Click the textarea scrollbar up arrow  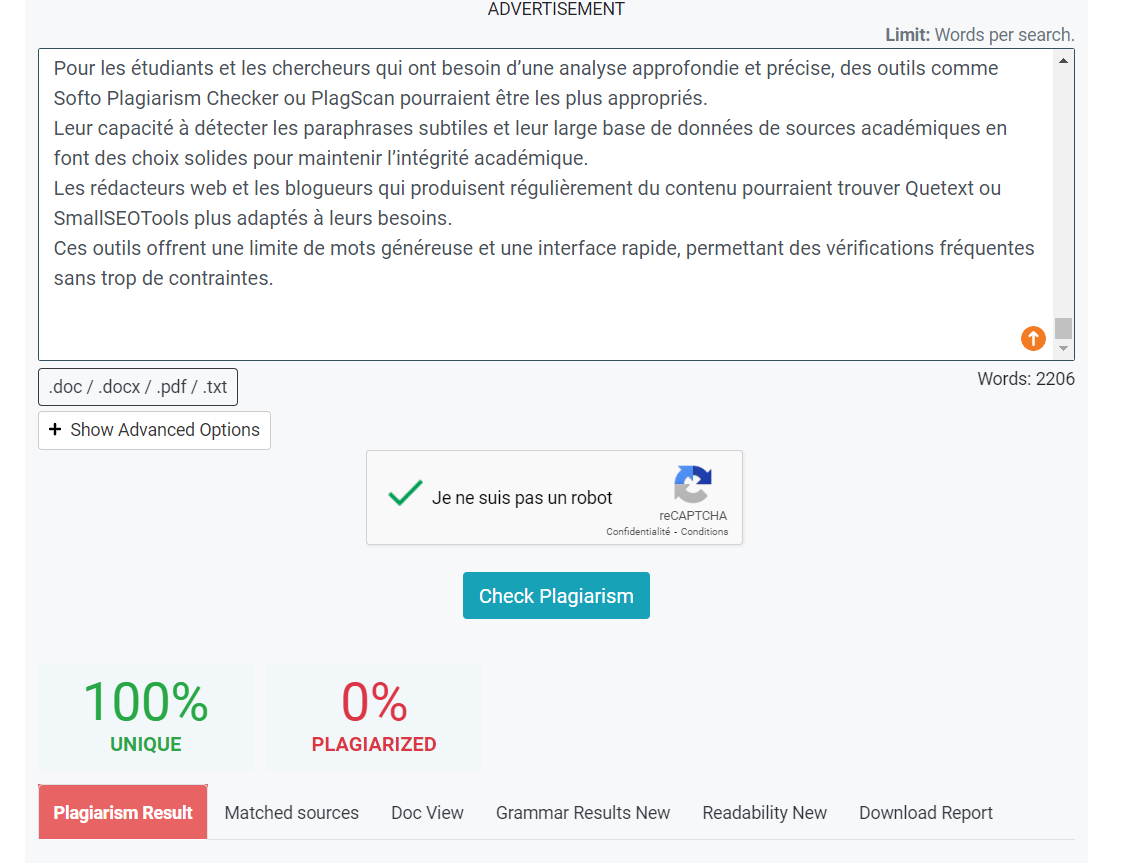1063,62
